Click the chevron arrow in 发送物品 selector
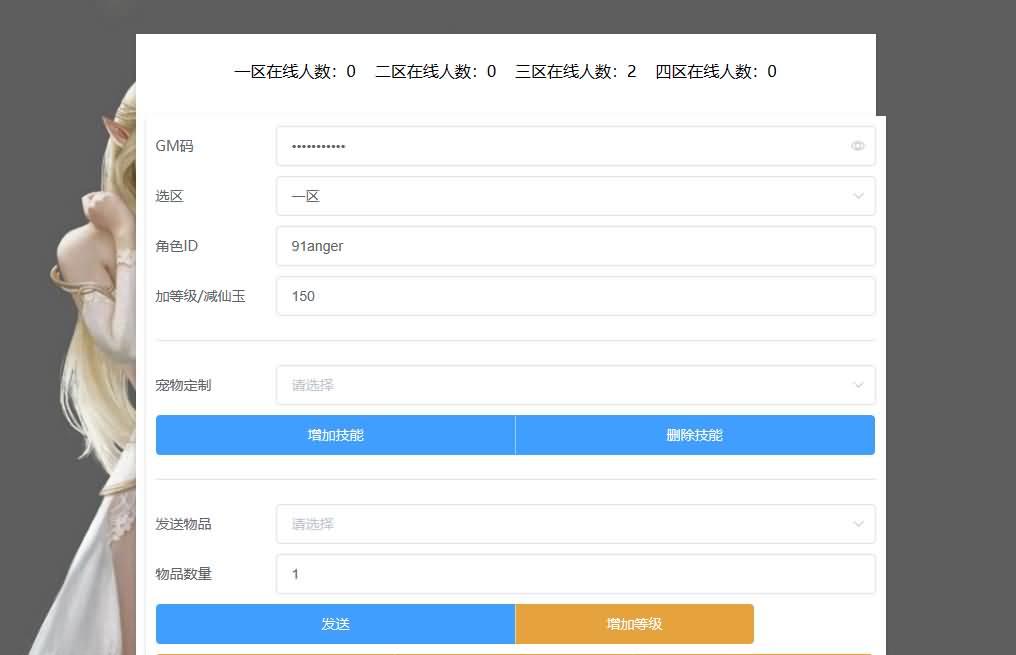Image resolution: width=1016 pixels, height=655 pixels. 857,524
